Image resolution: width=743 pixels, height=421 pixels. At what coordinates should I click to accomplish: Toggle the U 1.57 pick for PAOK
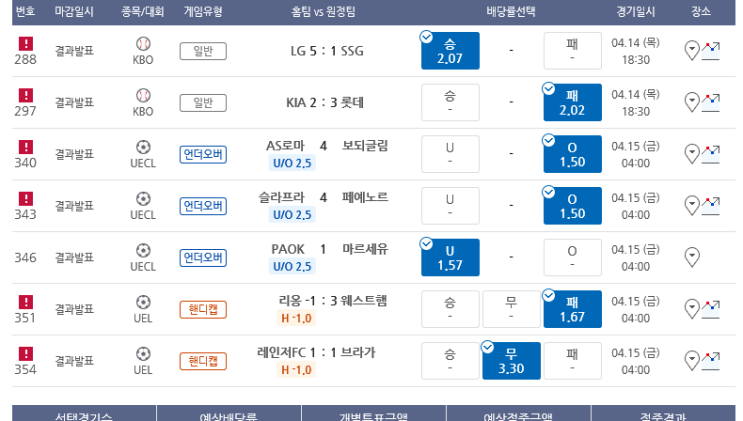[450, 257]
